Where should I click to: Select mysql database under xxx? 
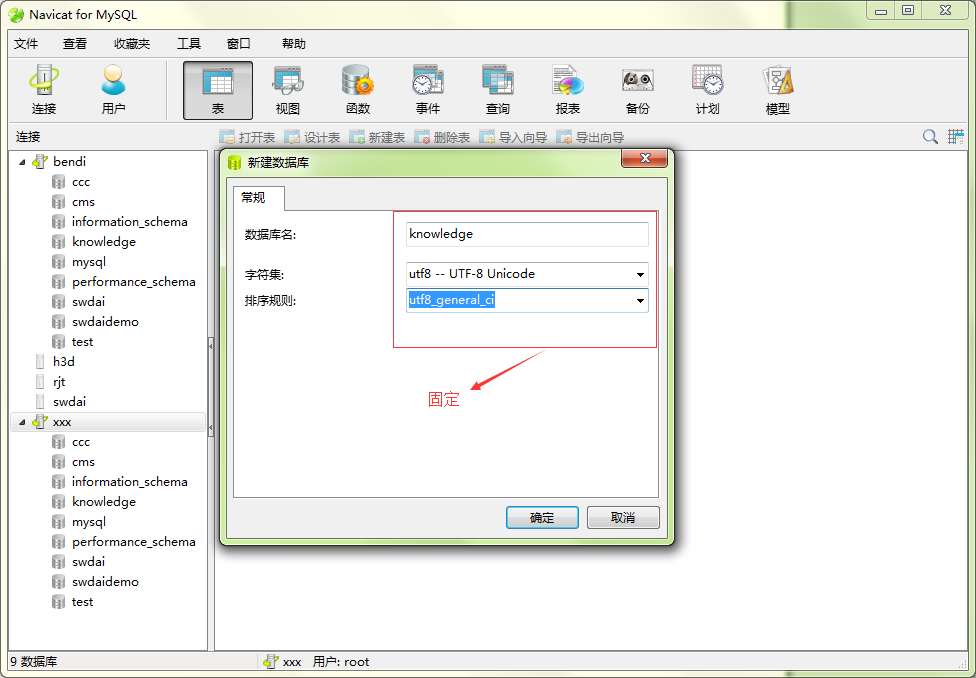coord(89,522)
